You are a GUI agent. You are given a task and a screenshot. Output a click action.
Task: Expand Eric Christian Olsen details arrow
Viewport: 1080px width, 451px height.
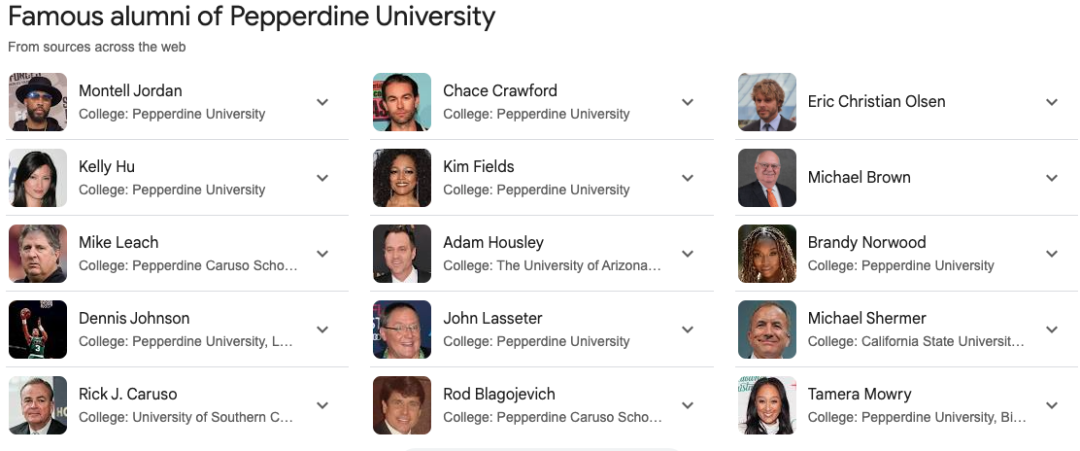coord(1051,102)
